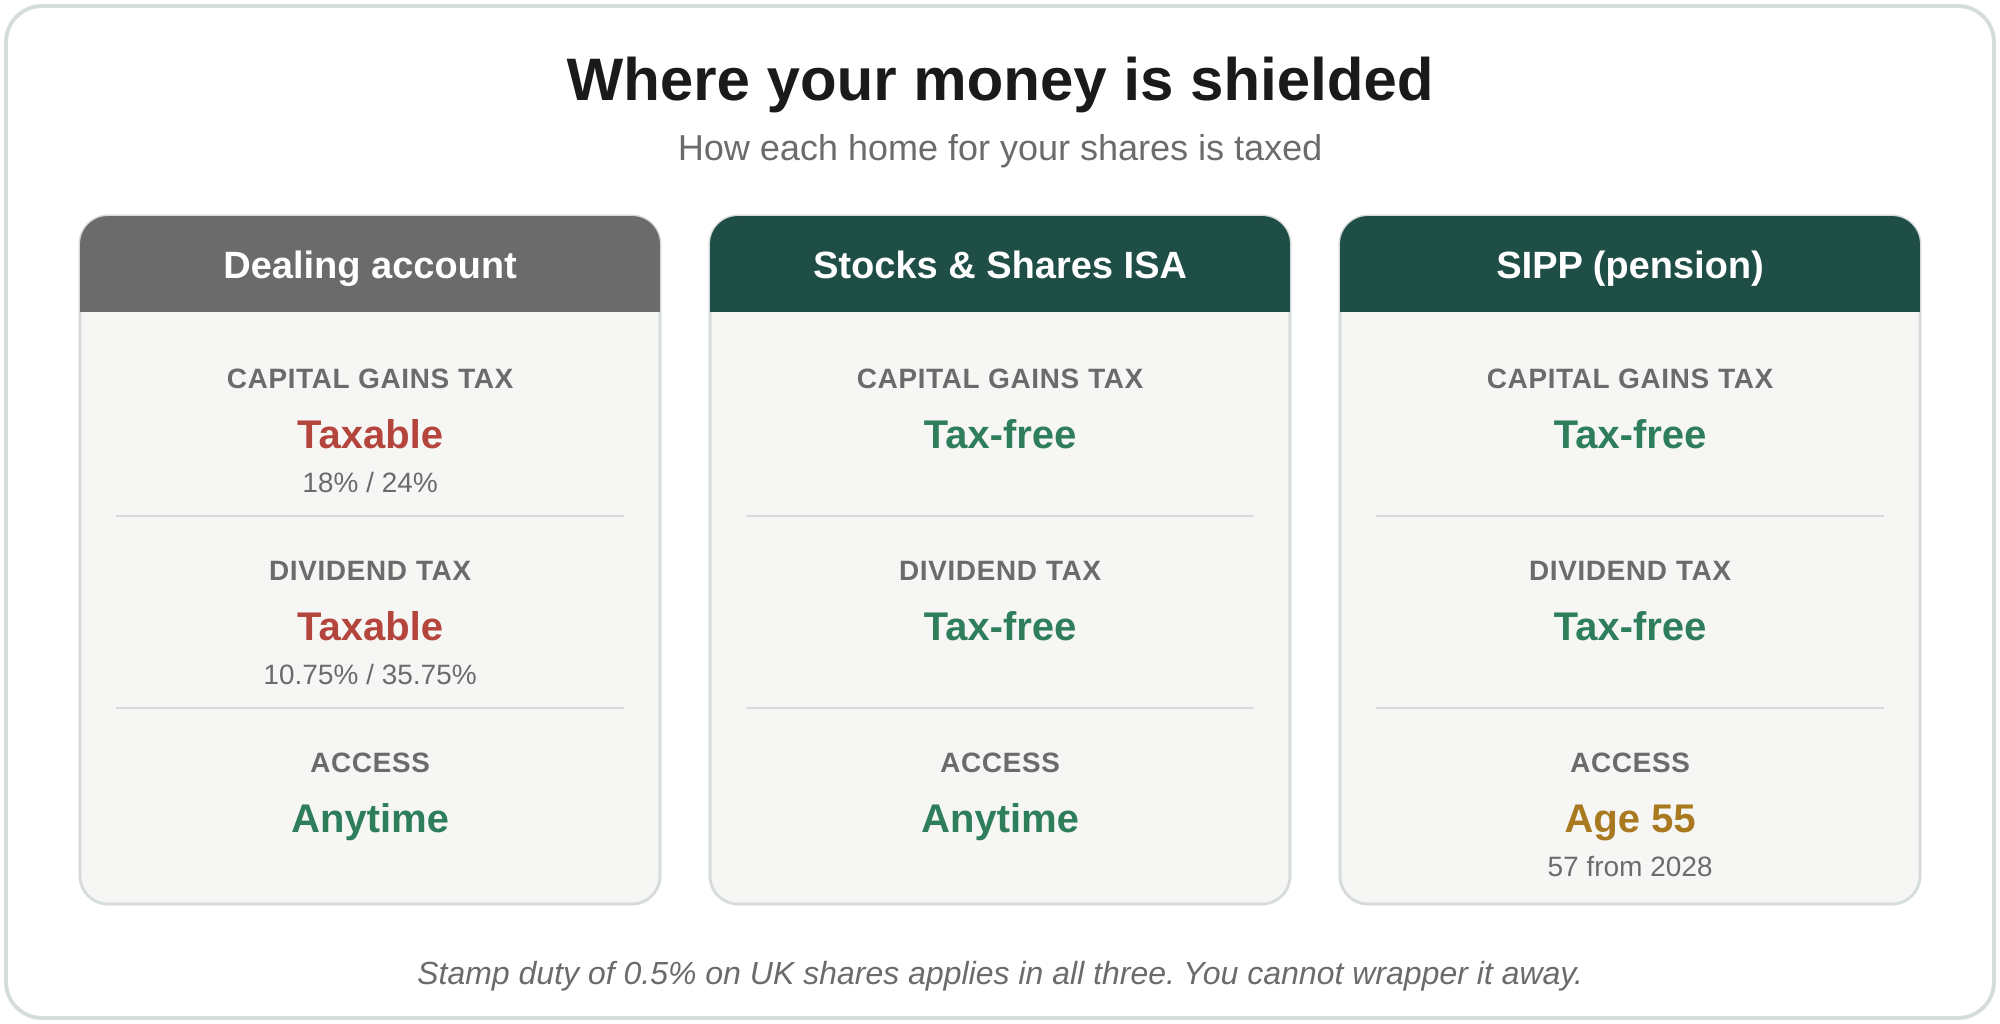Click the 18% / 24% rate text
This screenshot has height=1024, width=2000.
pos(370,483)
